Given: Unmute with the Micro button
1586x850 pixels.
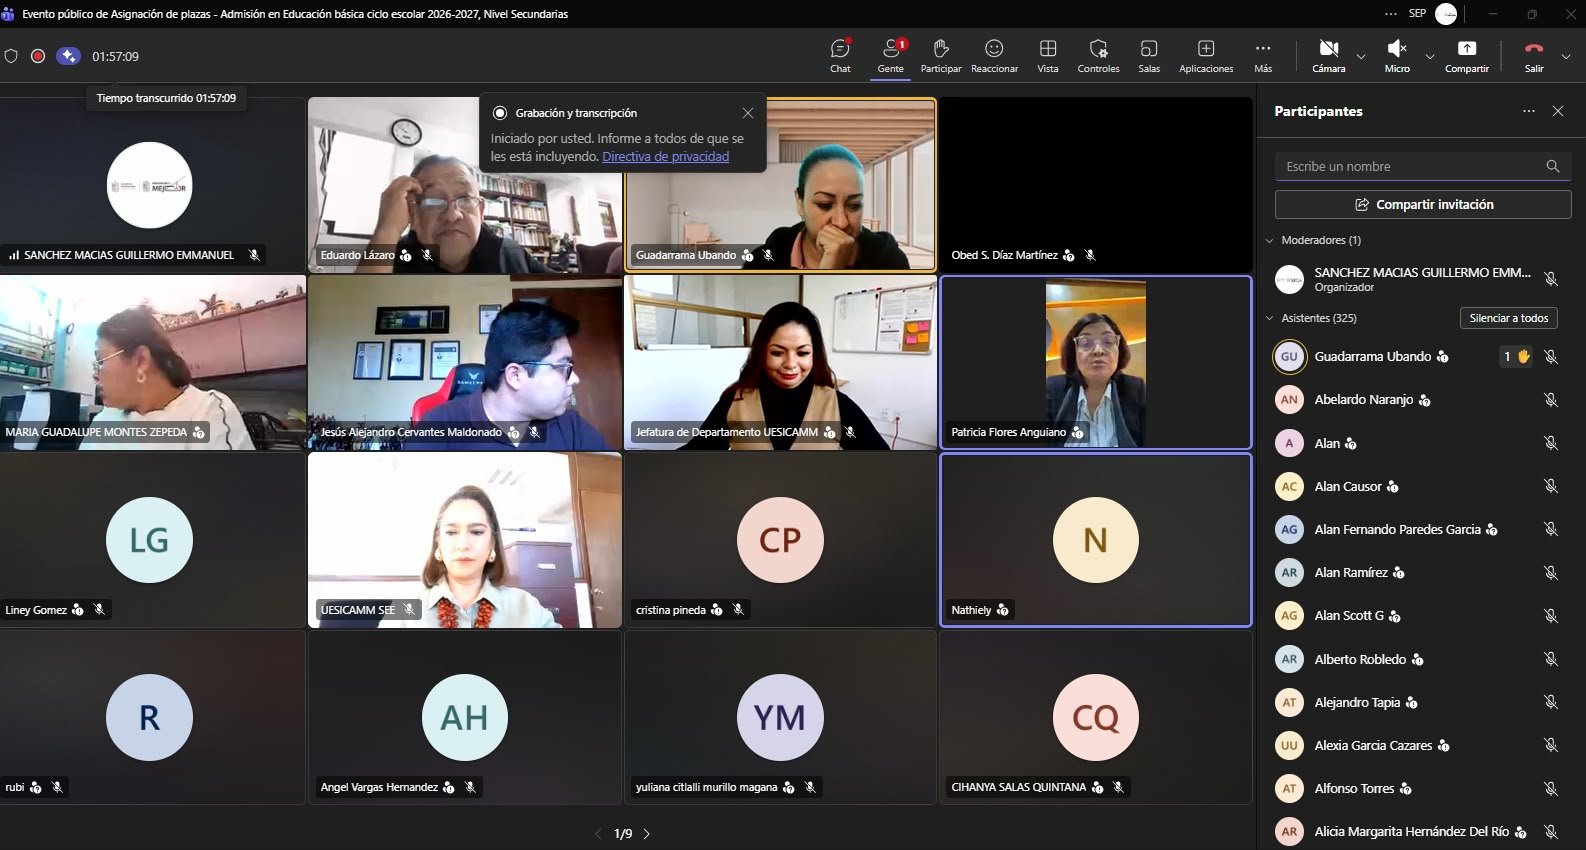Looking at the screenshot, I should click(x=1397, y=56).
